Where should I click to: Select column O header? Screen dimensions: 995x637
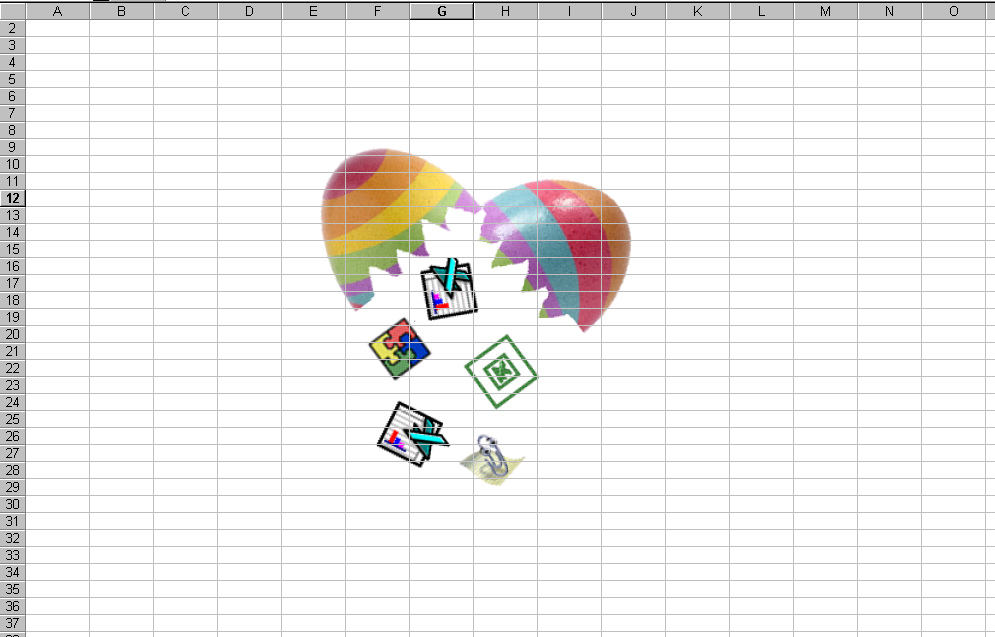954,11
